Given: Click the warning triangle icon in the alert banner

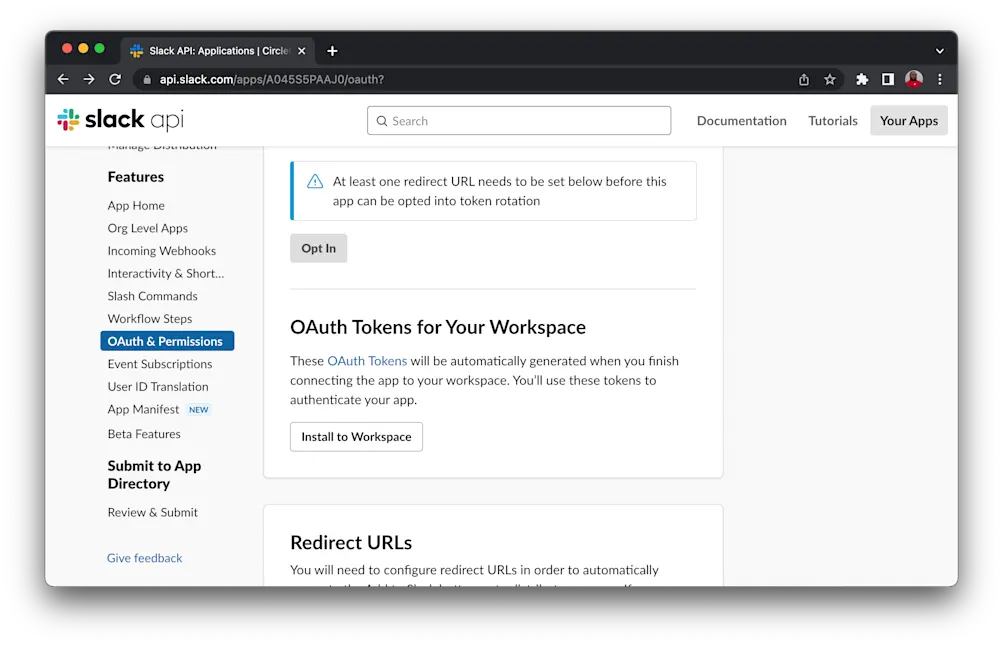Looking at the screenshot, I should point(314,182).
